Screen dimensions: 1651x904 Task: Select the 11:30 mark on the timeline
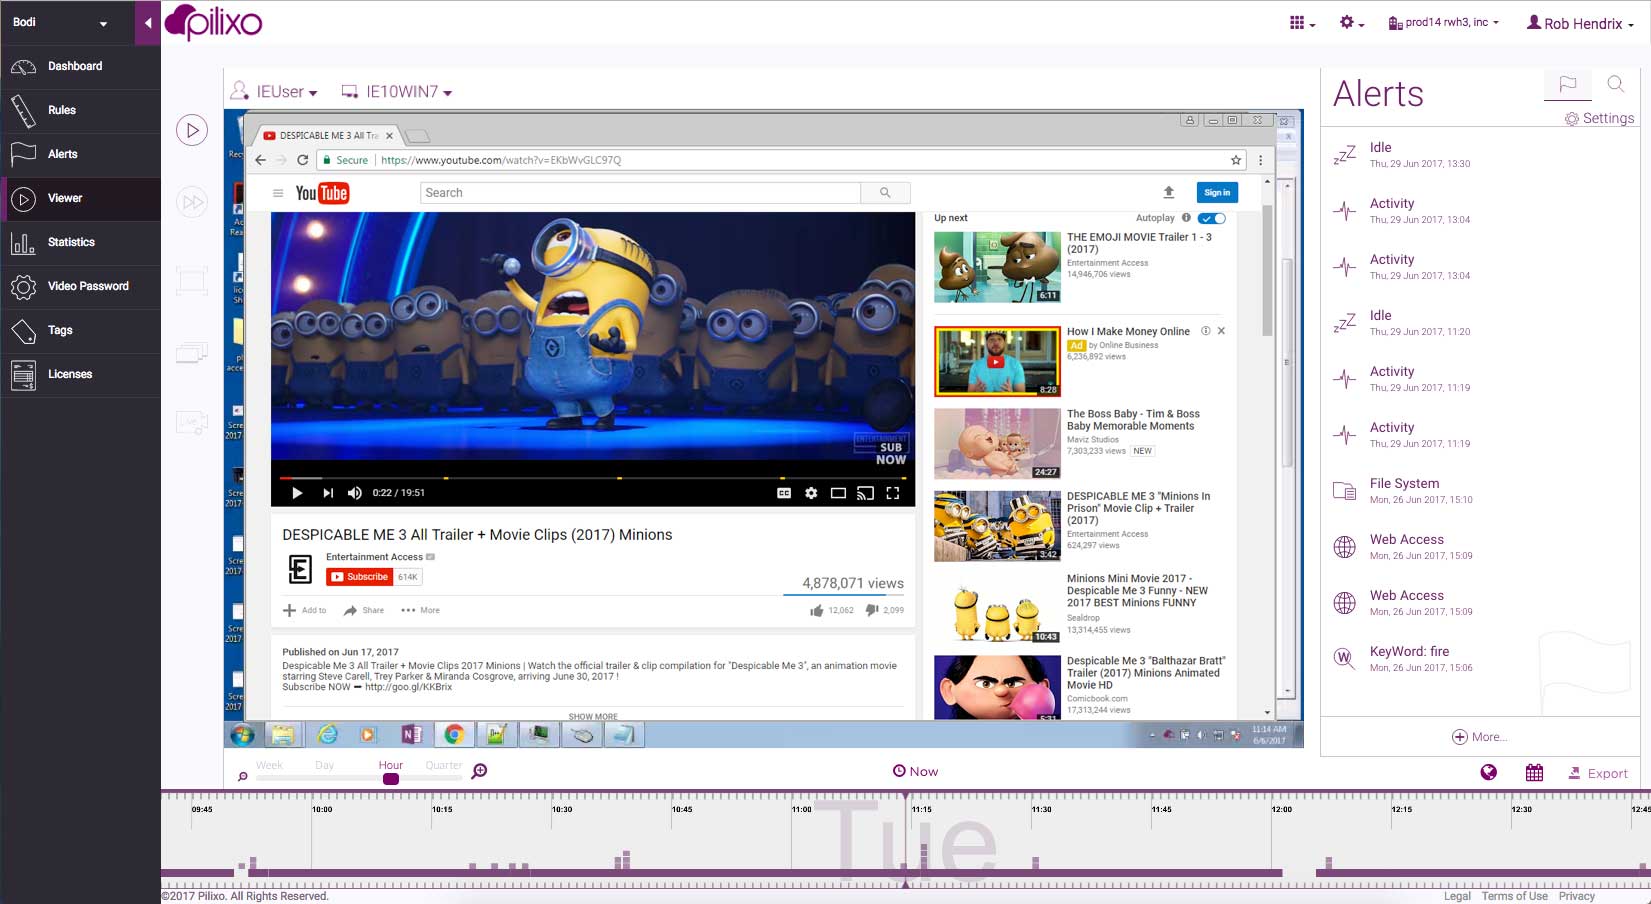click(1041, 809)
